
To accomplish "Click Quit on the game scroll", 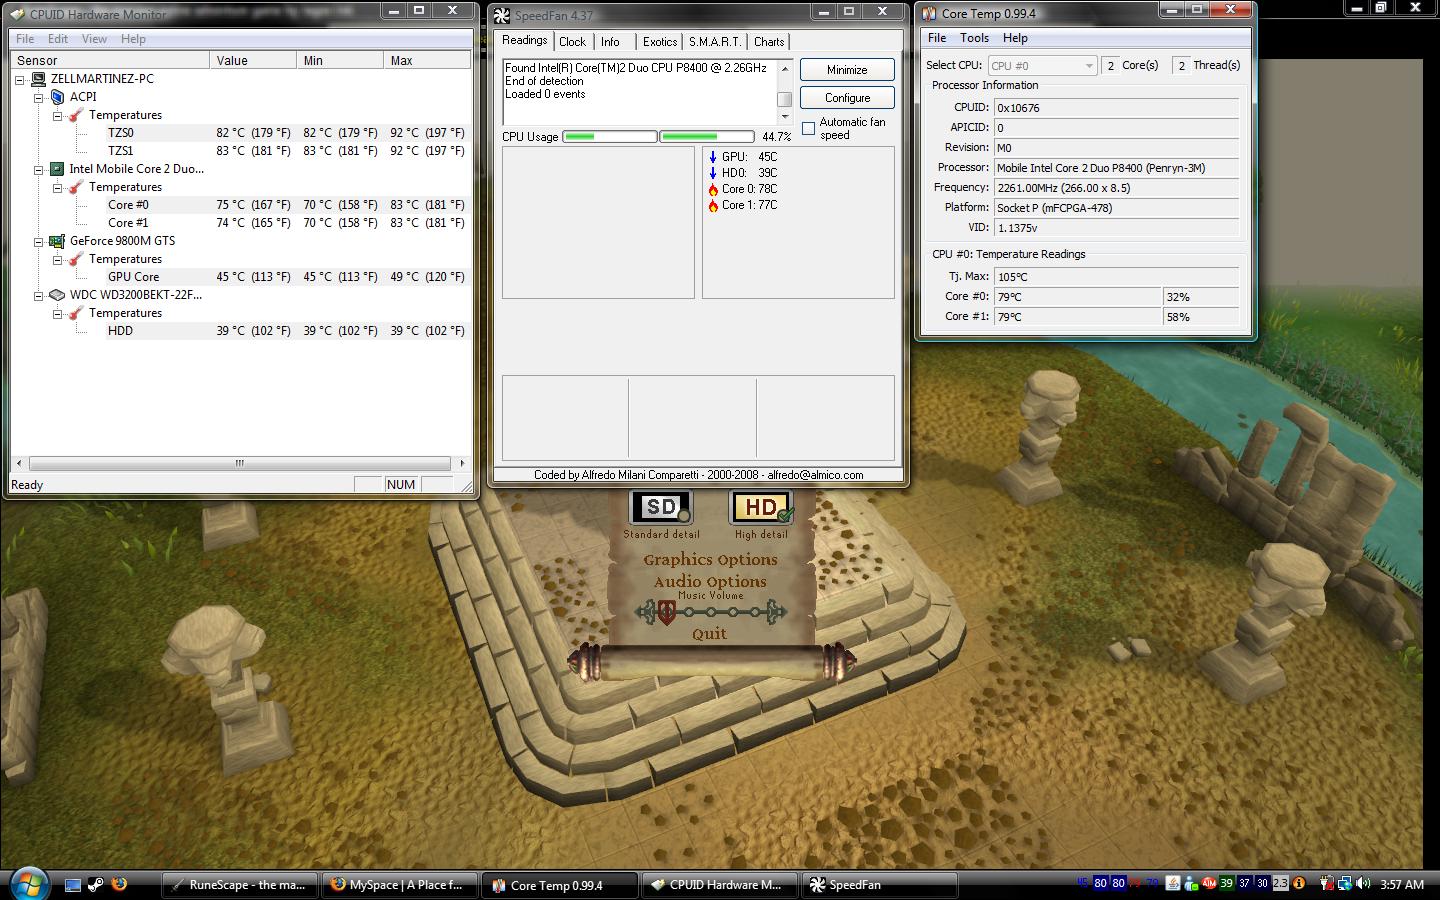I will pyautogui.click(x=710, y=634).
